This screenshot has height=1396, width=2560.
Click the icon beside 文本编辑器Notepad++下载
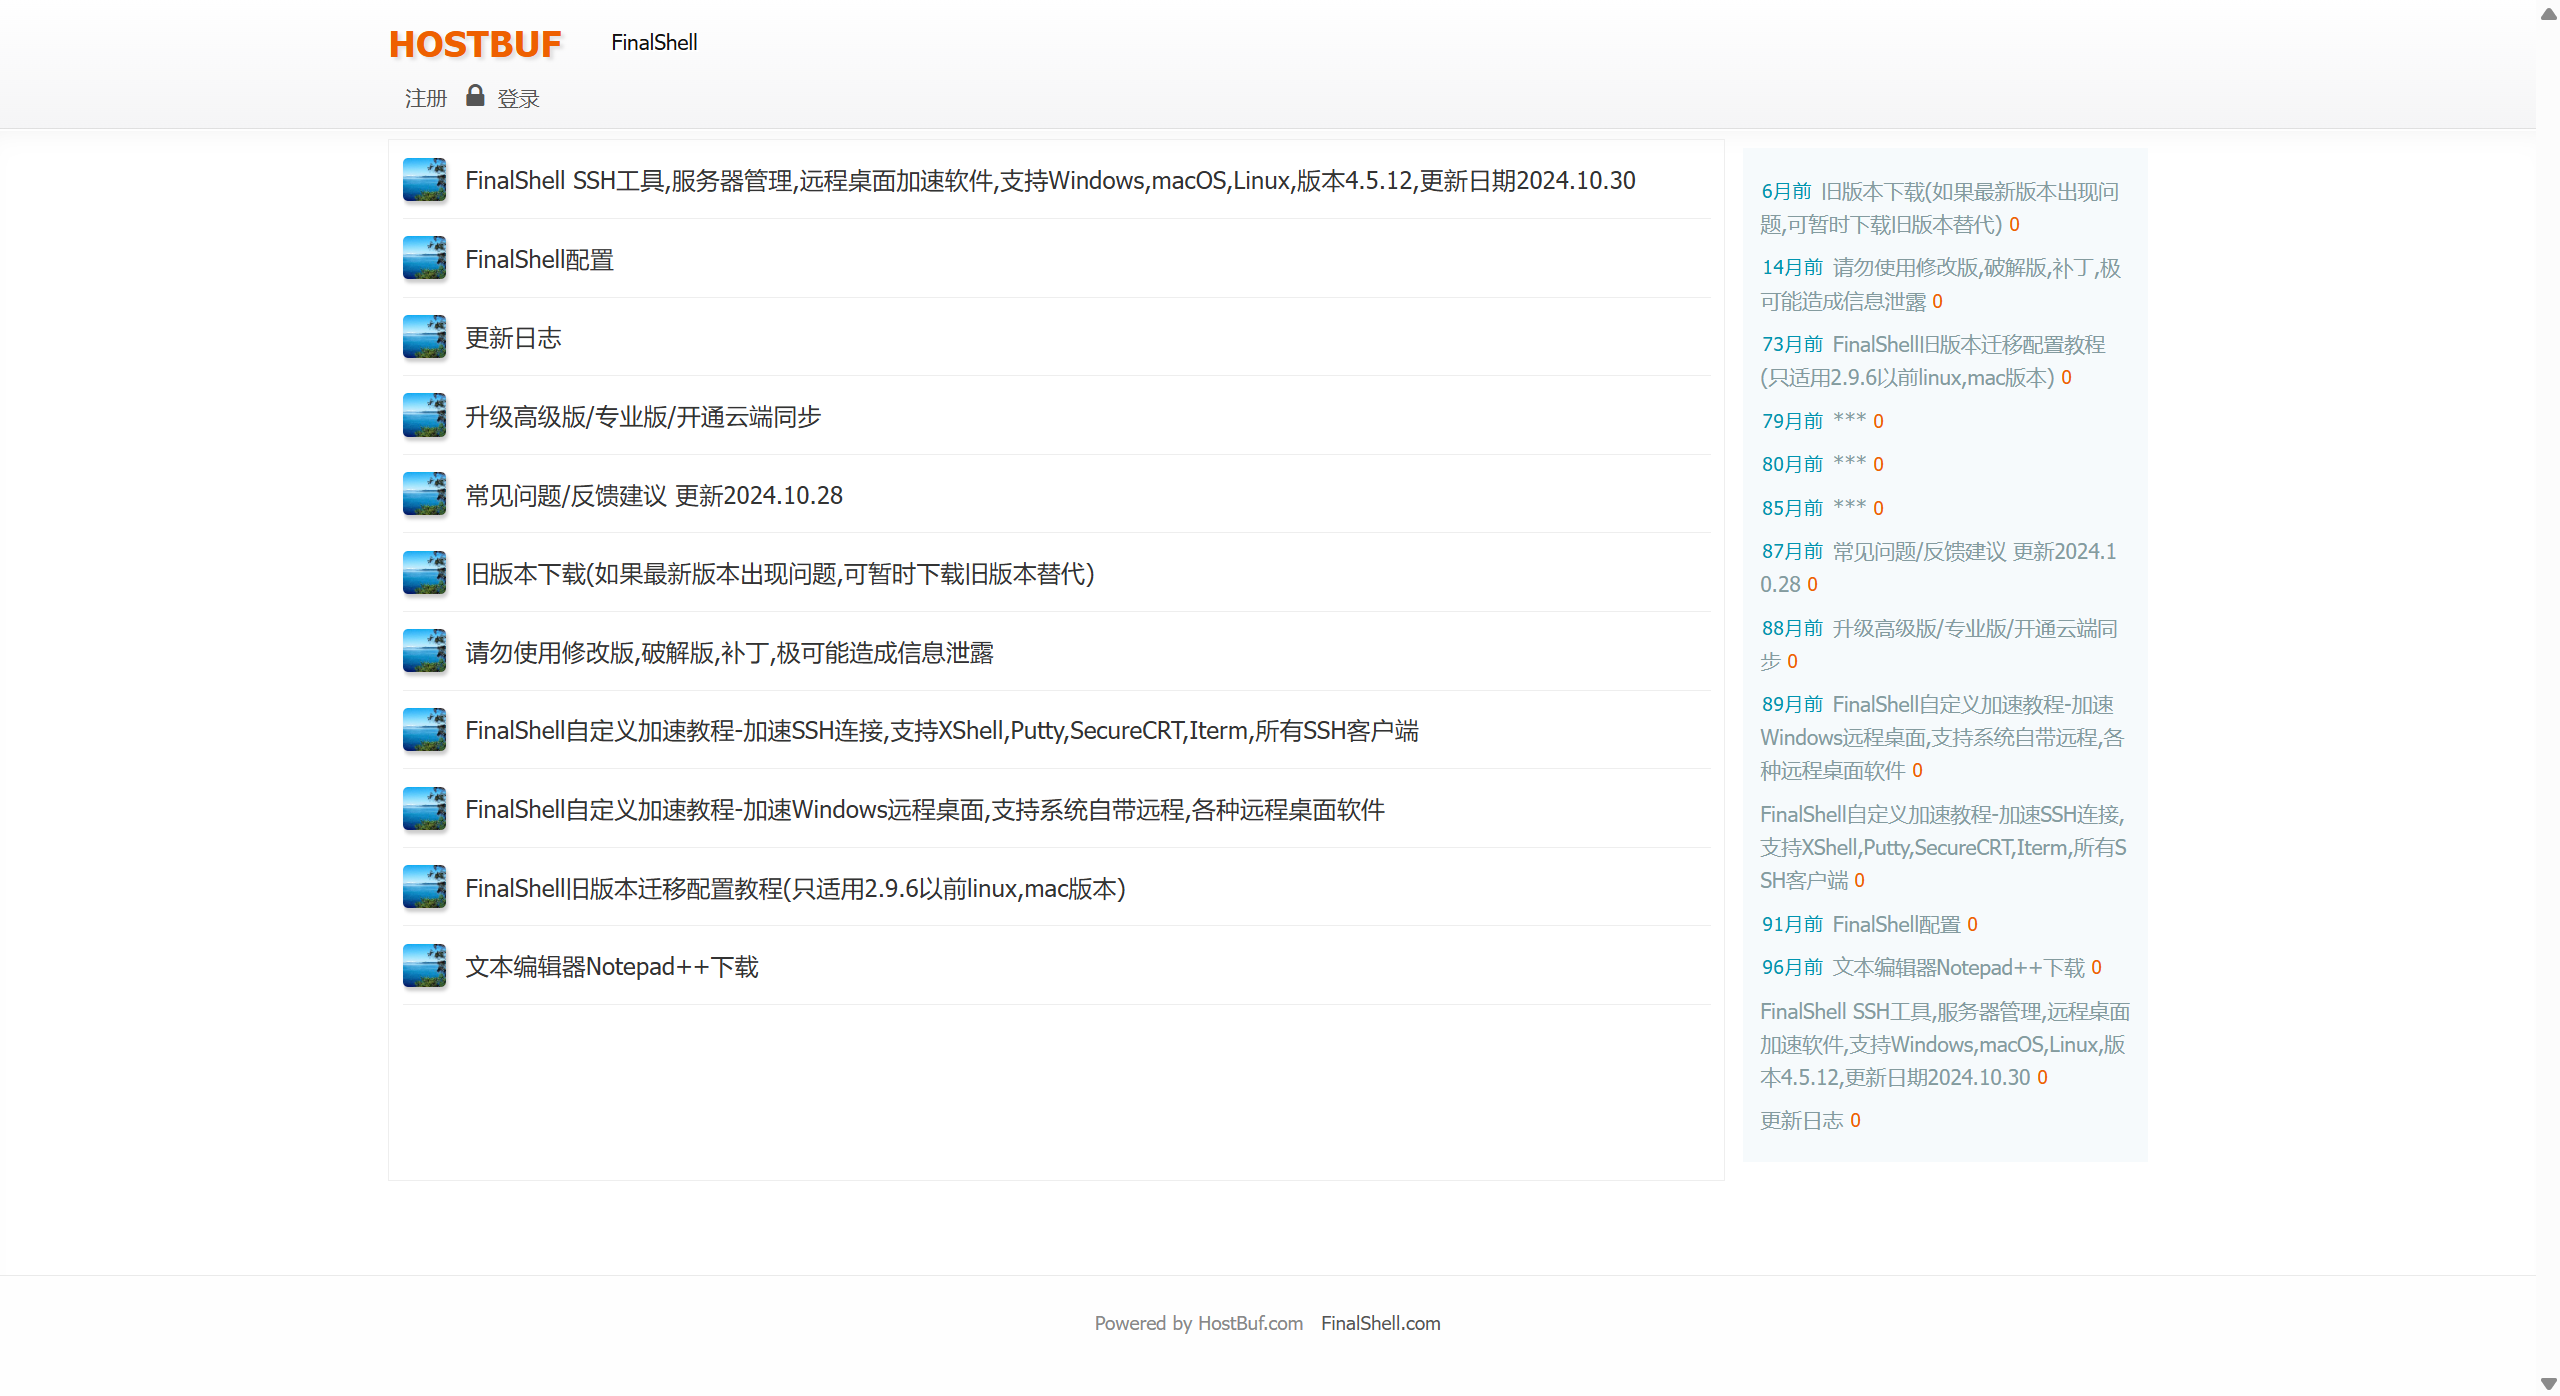tap(424, 966)
